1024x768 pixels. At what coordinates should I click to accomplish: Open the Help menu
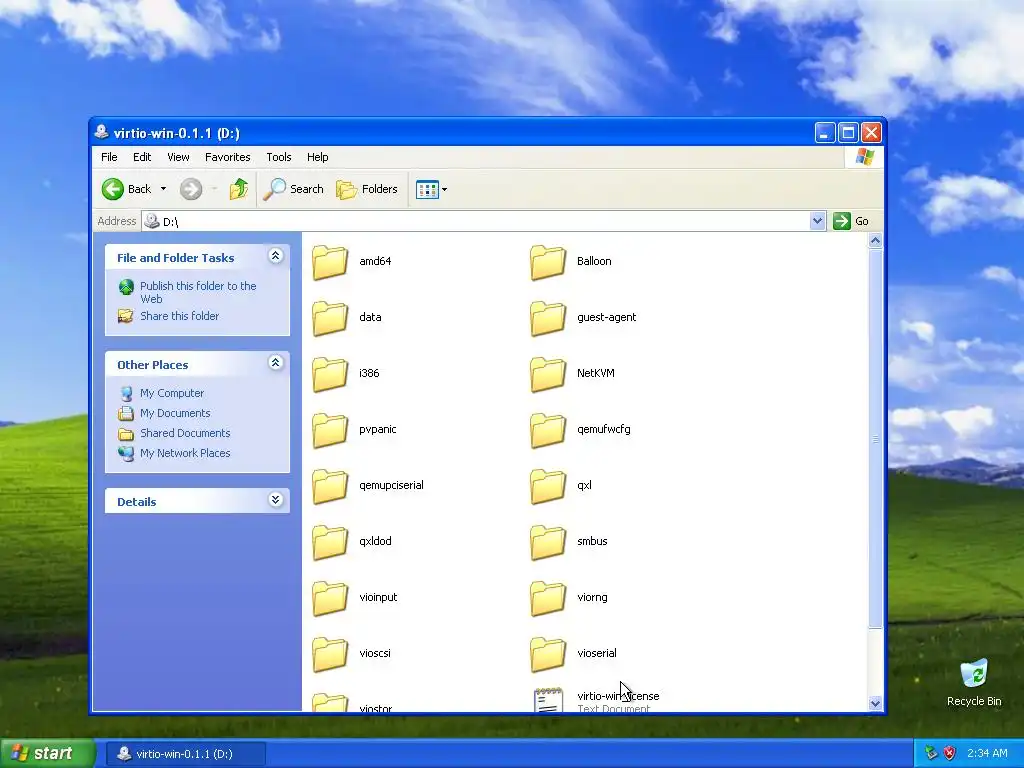pyautogui.click(x=317, y=157)
